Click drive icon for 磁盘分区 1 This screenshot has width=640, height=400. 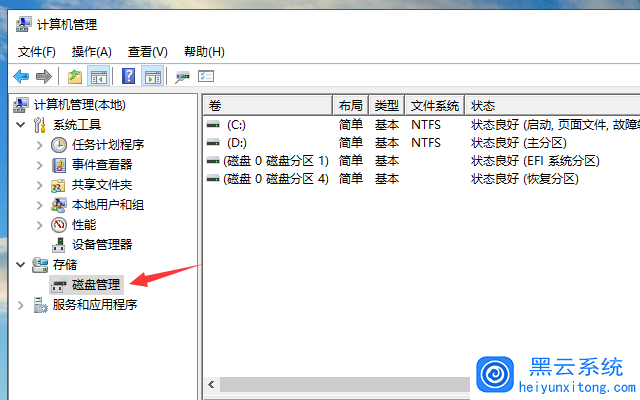(213, 161)
